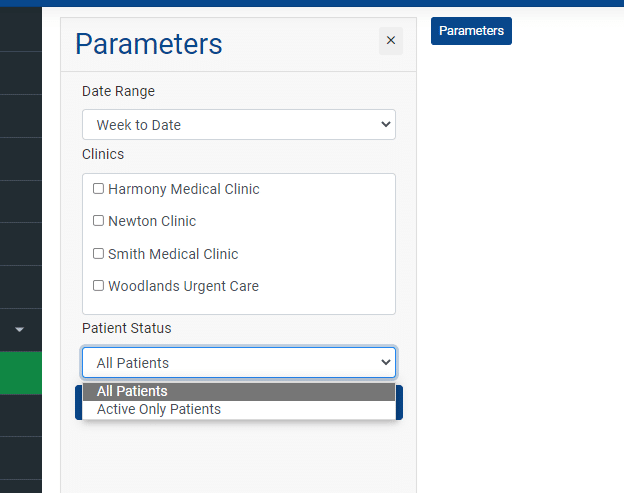This screenshot has height=493, width=624.
Task: Click the Week to Date chevron arrow
Action: (385, 124)
